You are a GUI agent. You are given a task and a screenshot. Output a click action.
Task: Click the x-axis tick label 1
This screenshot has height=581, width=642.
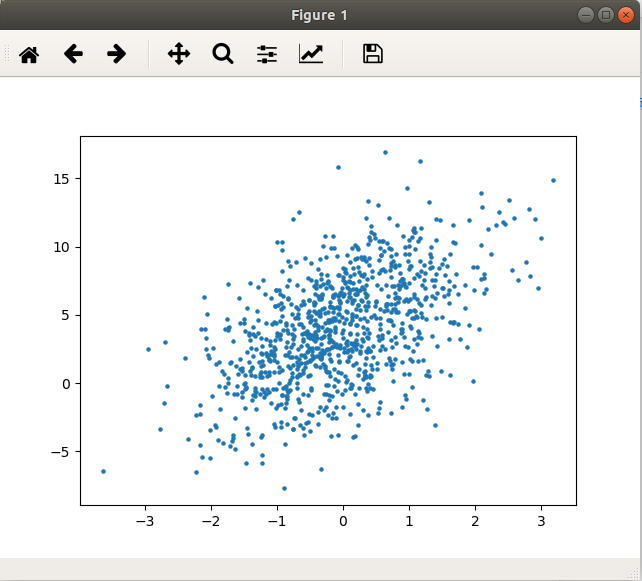[x=409, y=521]
